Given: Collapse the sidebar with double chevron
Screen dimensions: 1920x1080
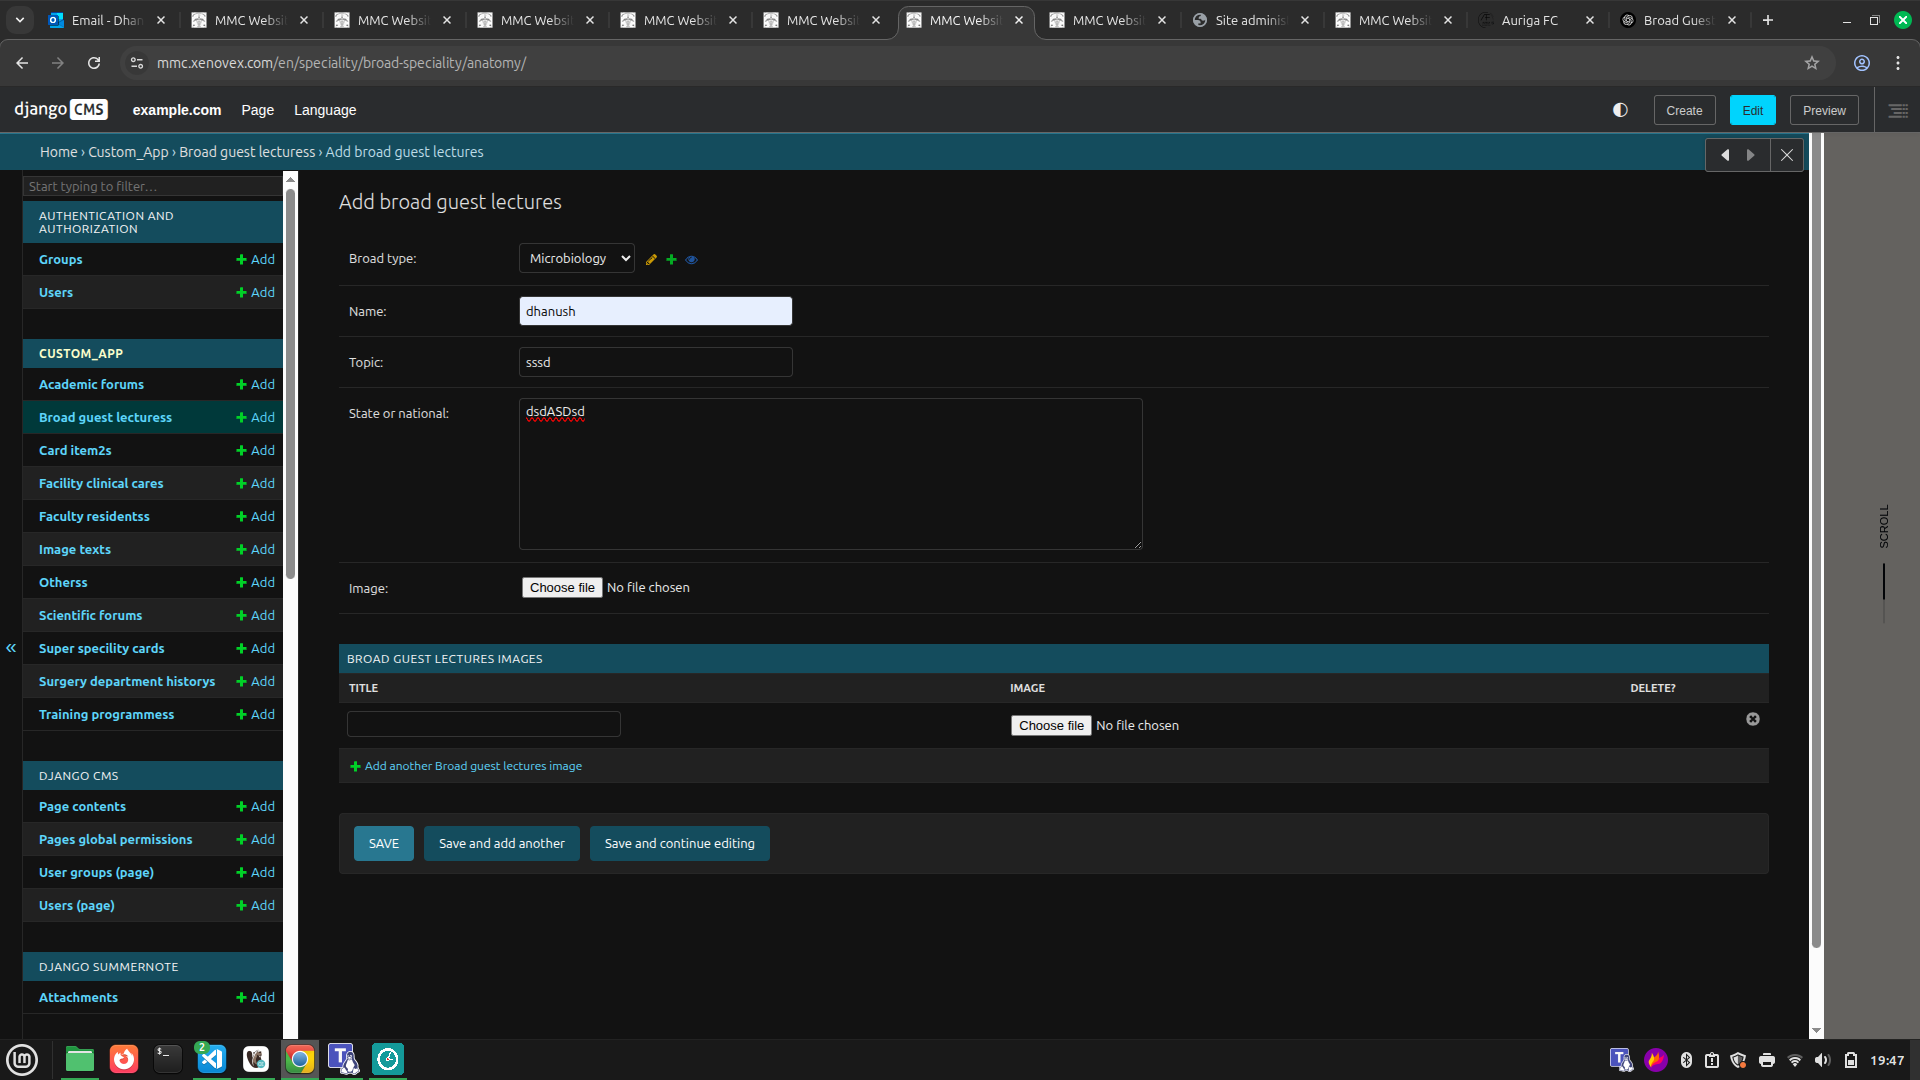Looking at the screenshot, I should click(11, 648).
